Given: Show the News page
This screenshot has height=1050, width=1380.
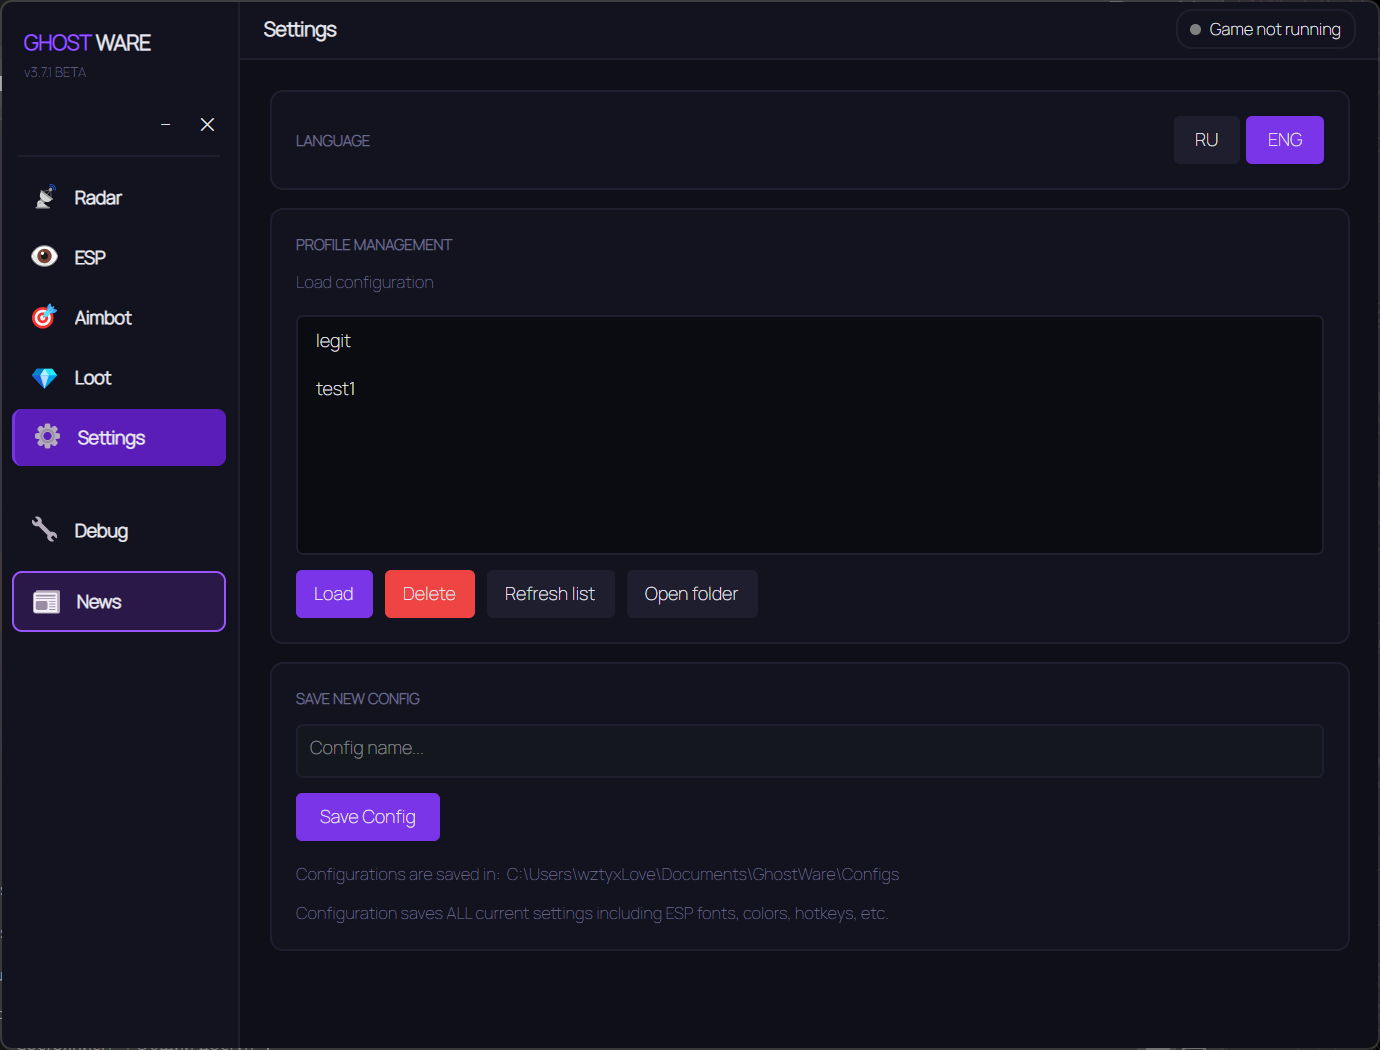Looking at the screenshot, I should (119, 602).
